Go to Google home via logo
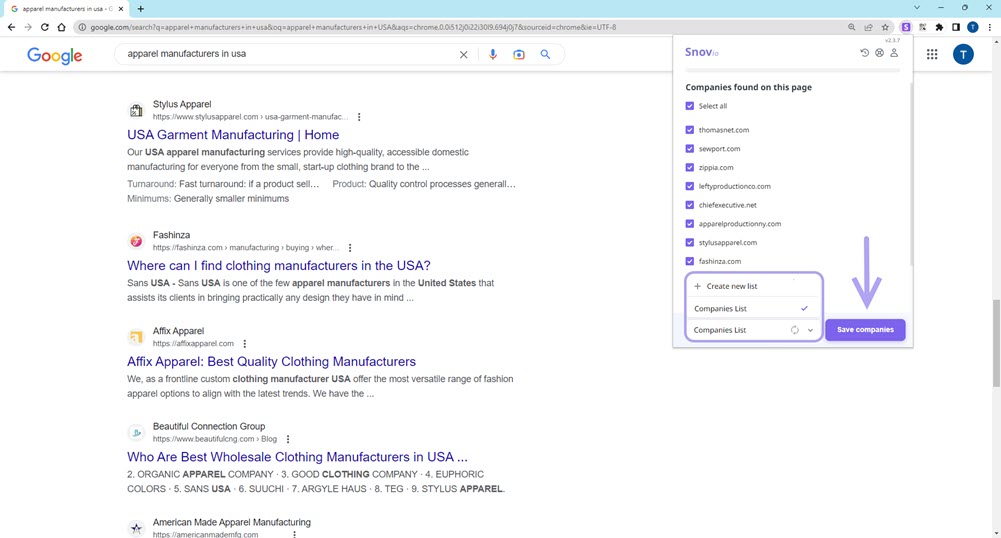Viewport: 1001px width, 538px height. coord(55,56)
